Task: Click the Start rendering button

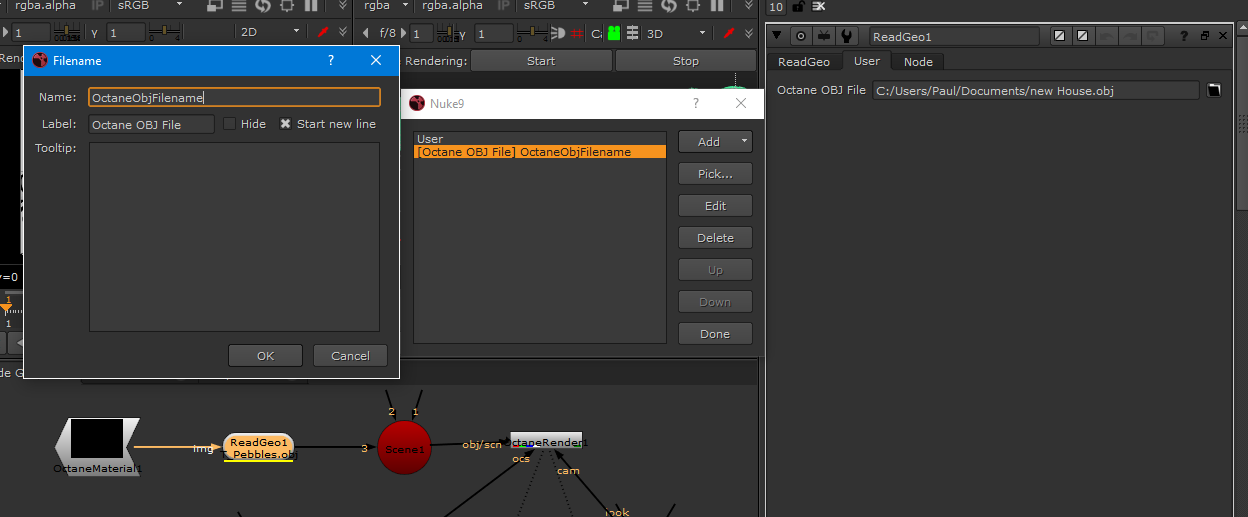Action: (x=541, y=61)
